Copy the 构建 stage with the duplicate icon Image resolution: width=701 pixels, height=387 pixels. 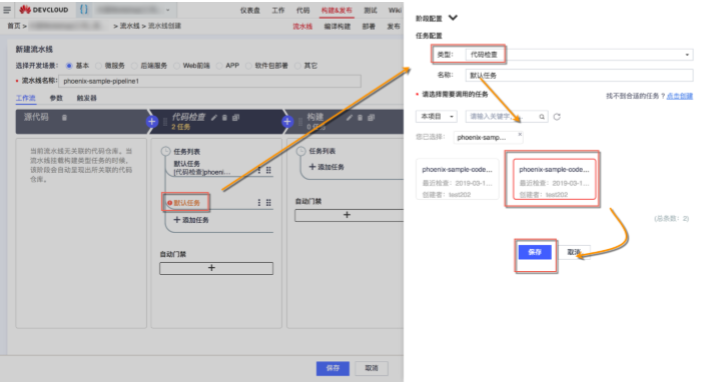[371, 118]
